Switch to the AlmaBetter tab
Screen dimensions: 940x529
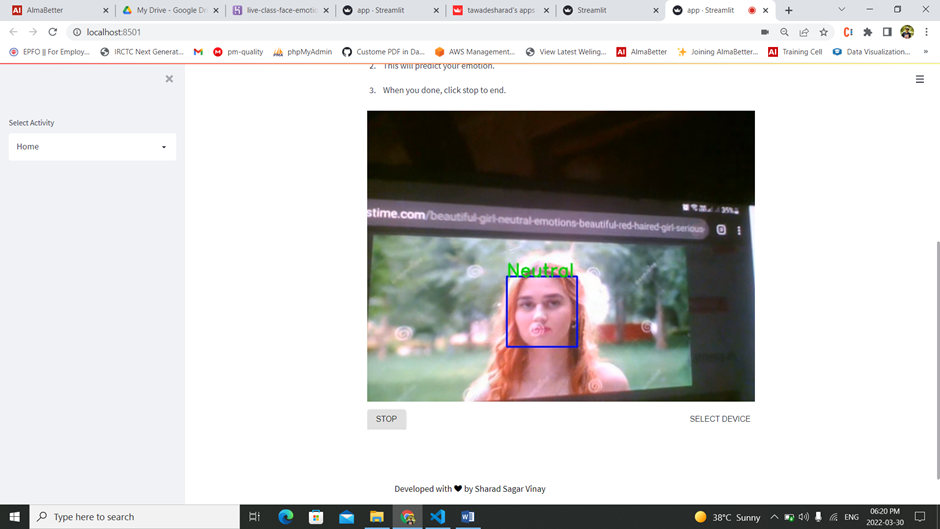click(x=59, y=10)
